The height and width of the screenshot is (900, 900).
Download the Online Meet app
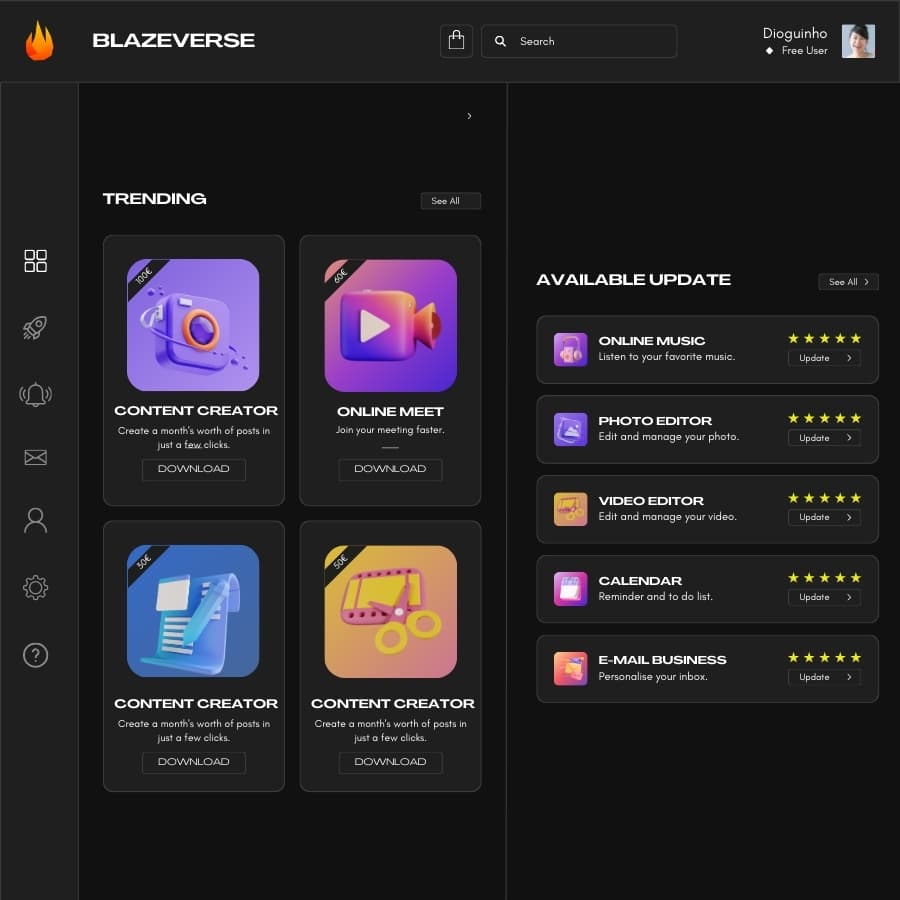390,469
